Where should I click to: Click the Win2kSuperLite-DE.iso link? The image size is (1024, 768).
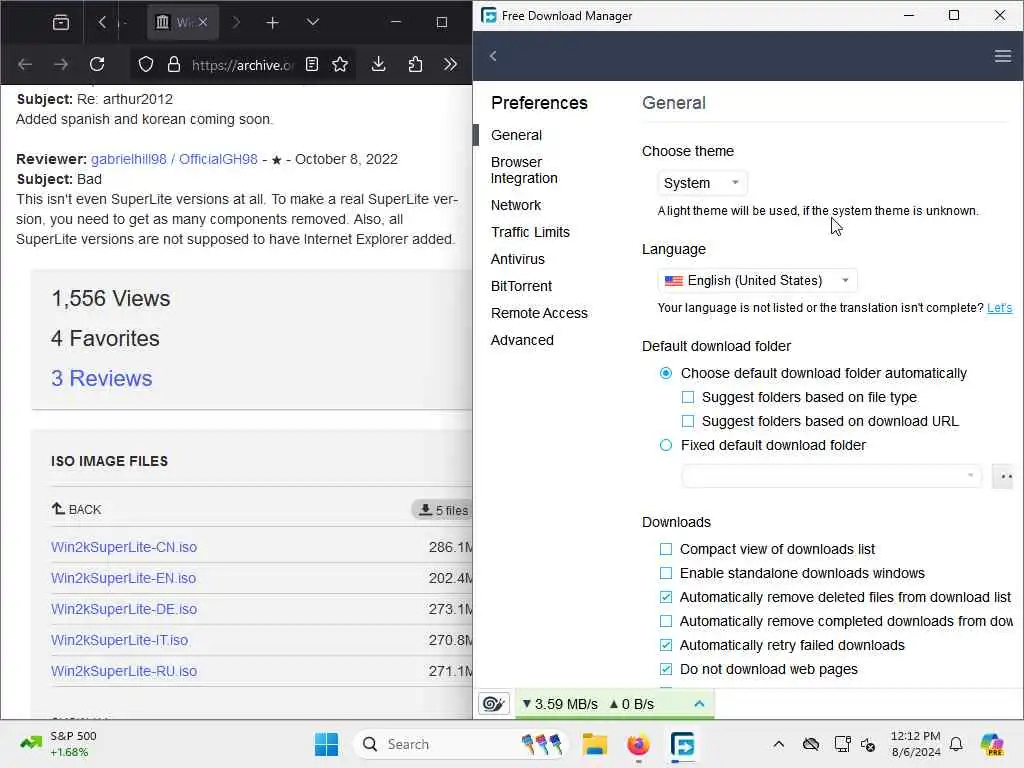[124, 609]
